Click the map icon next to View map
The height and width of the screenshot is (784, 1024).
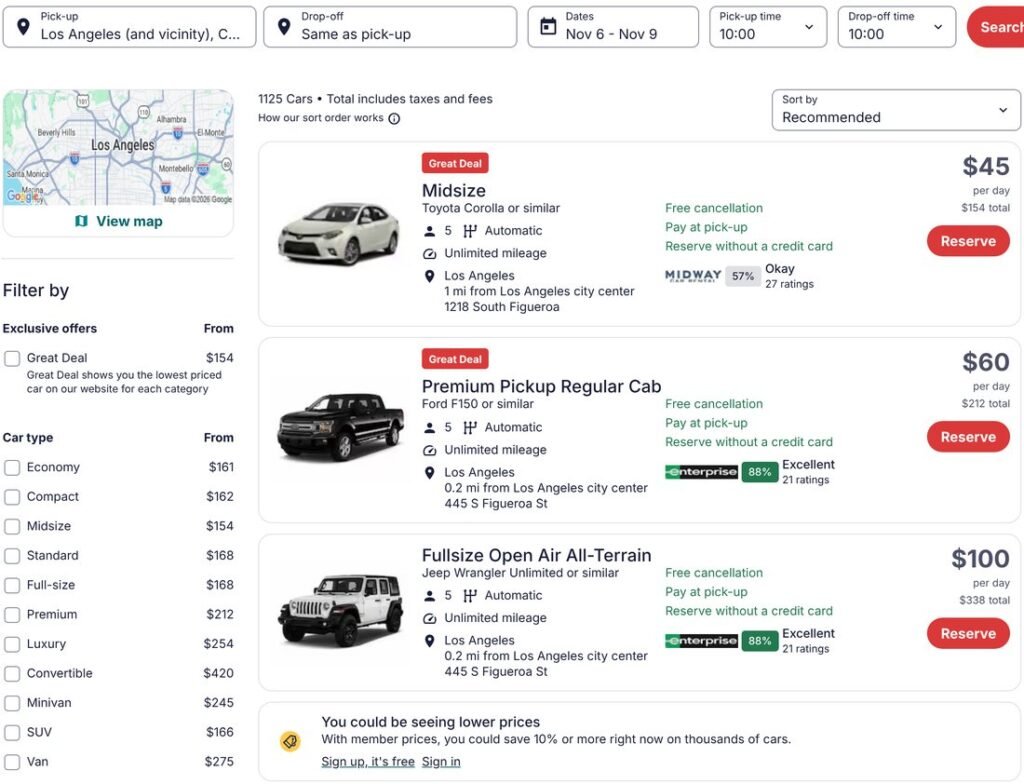[x=81, y=221]
